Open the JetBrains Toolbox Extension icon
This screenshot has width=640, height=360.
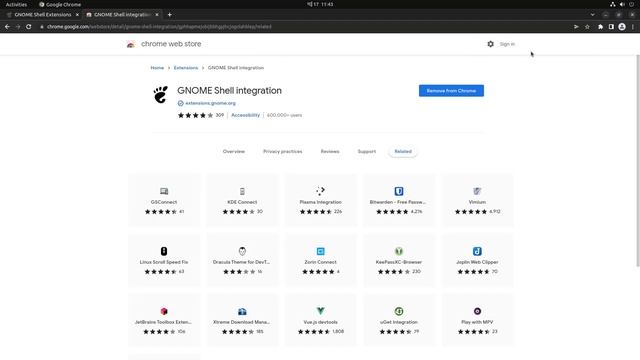click(164, 311)
